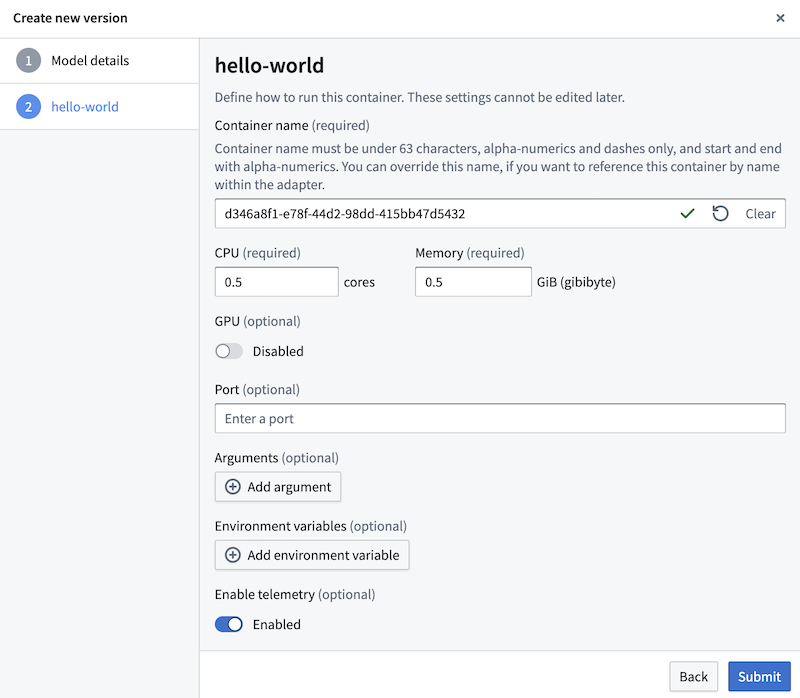The image size is (800, 698).
Task: Go Back to the previous step
Action: tap(693, 677)
